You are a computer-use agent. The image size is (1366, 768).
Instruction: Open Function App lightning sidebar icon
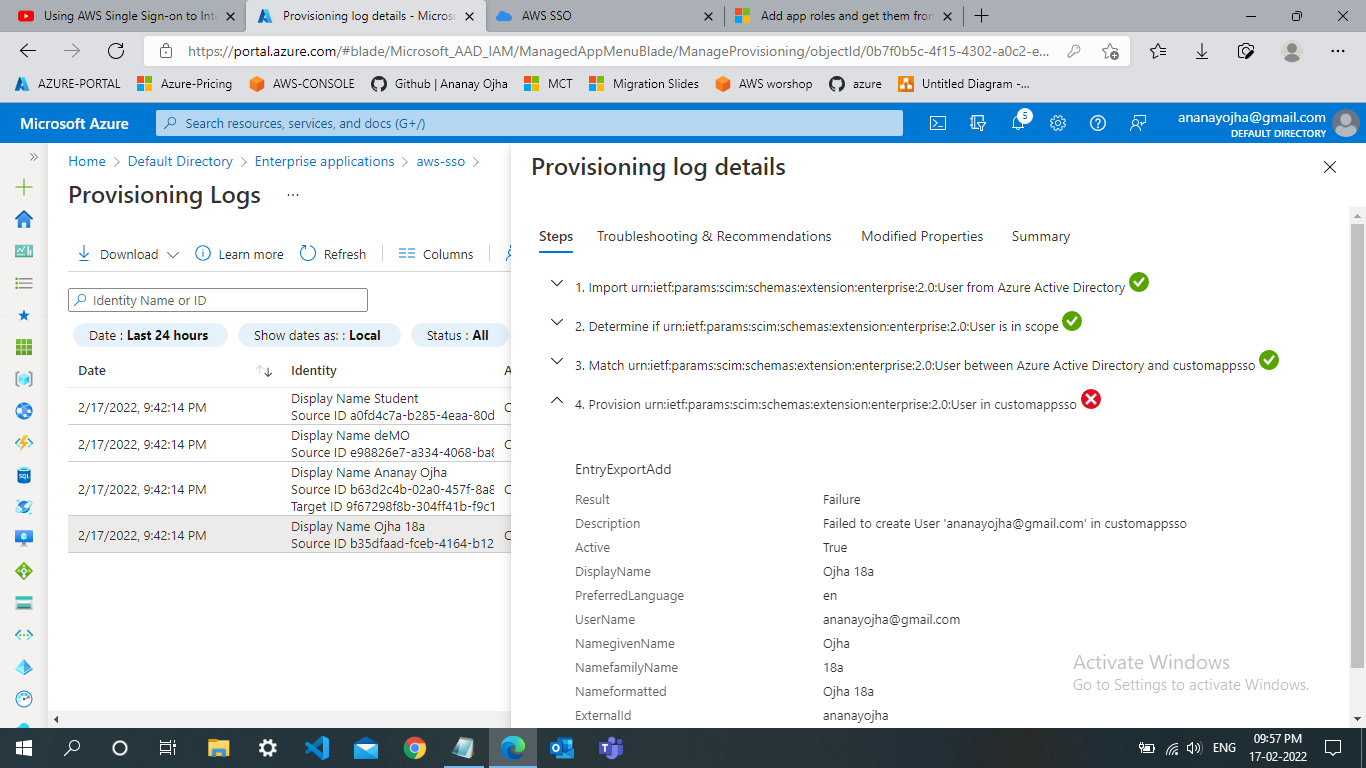24,443
